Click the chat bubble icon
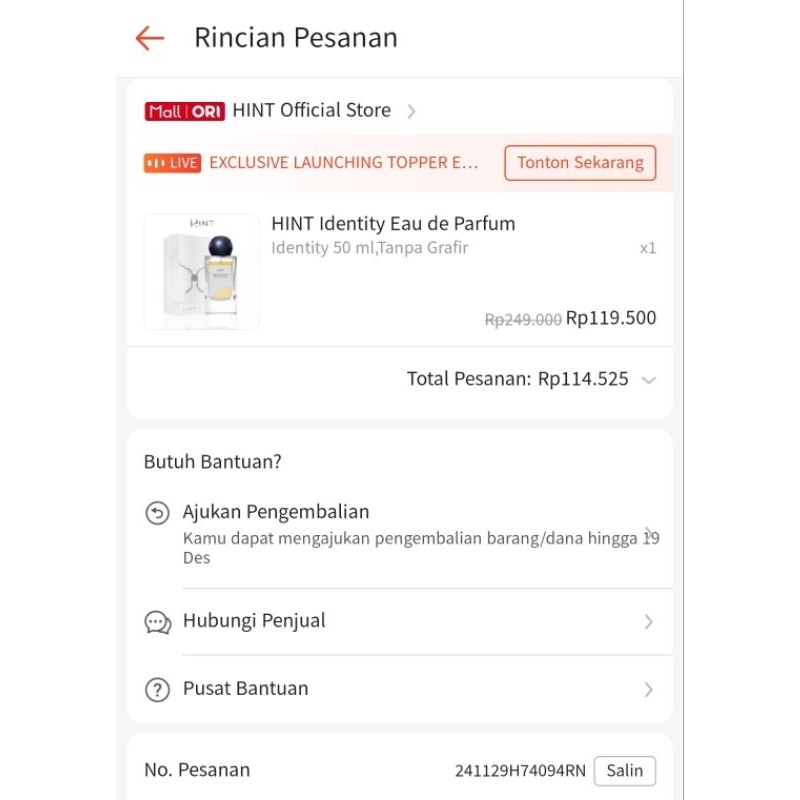 (157, 622)
